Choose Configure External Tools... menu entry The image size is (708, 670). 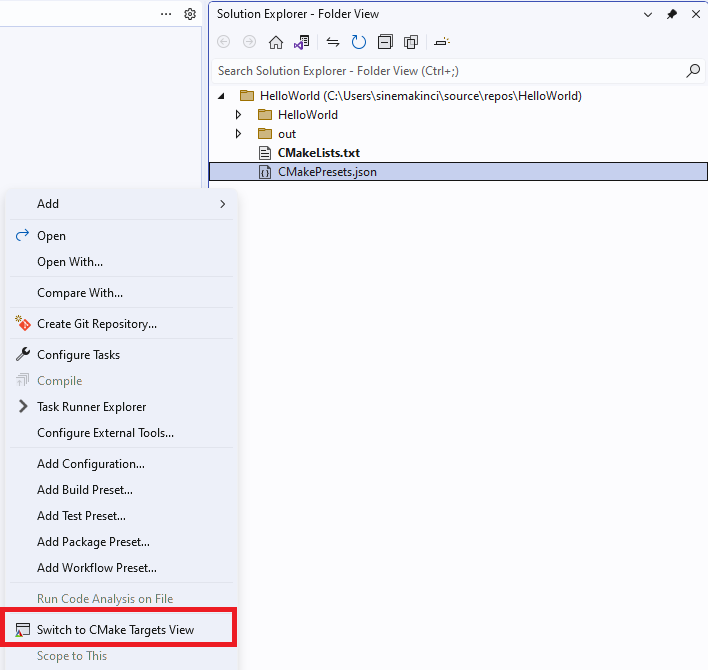[x=121, y=433]
